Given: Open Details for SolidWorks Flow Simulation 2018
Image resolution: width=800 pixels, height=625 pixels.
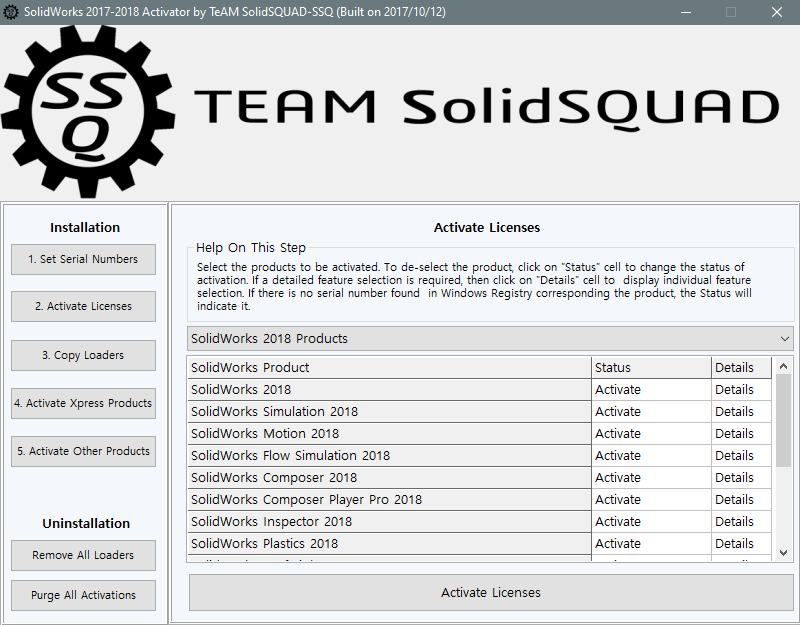Looking at the screenshot, I should pyautogui.click(x=741, y=455).
